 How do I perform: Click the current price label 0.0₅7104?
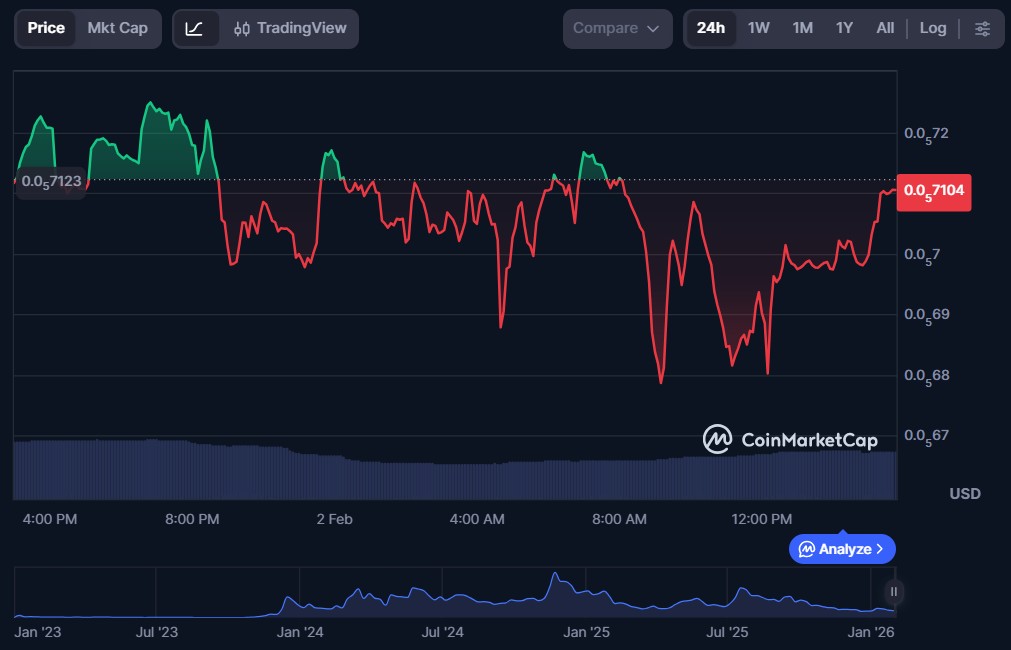click(935, 190)
